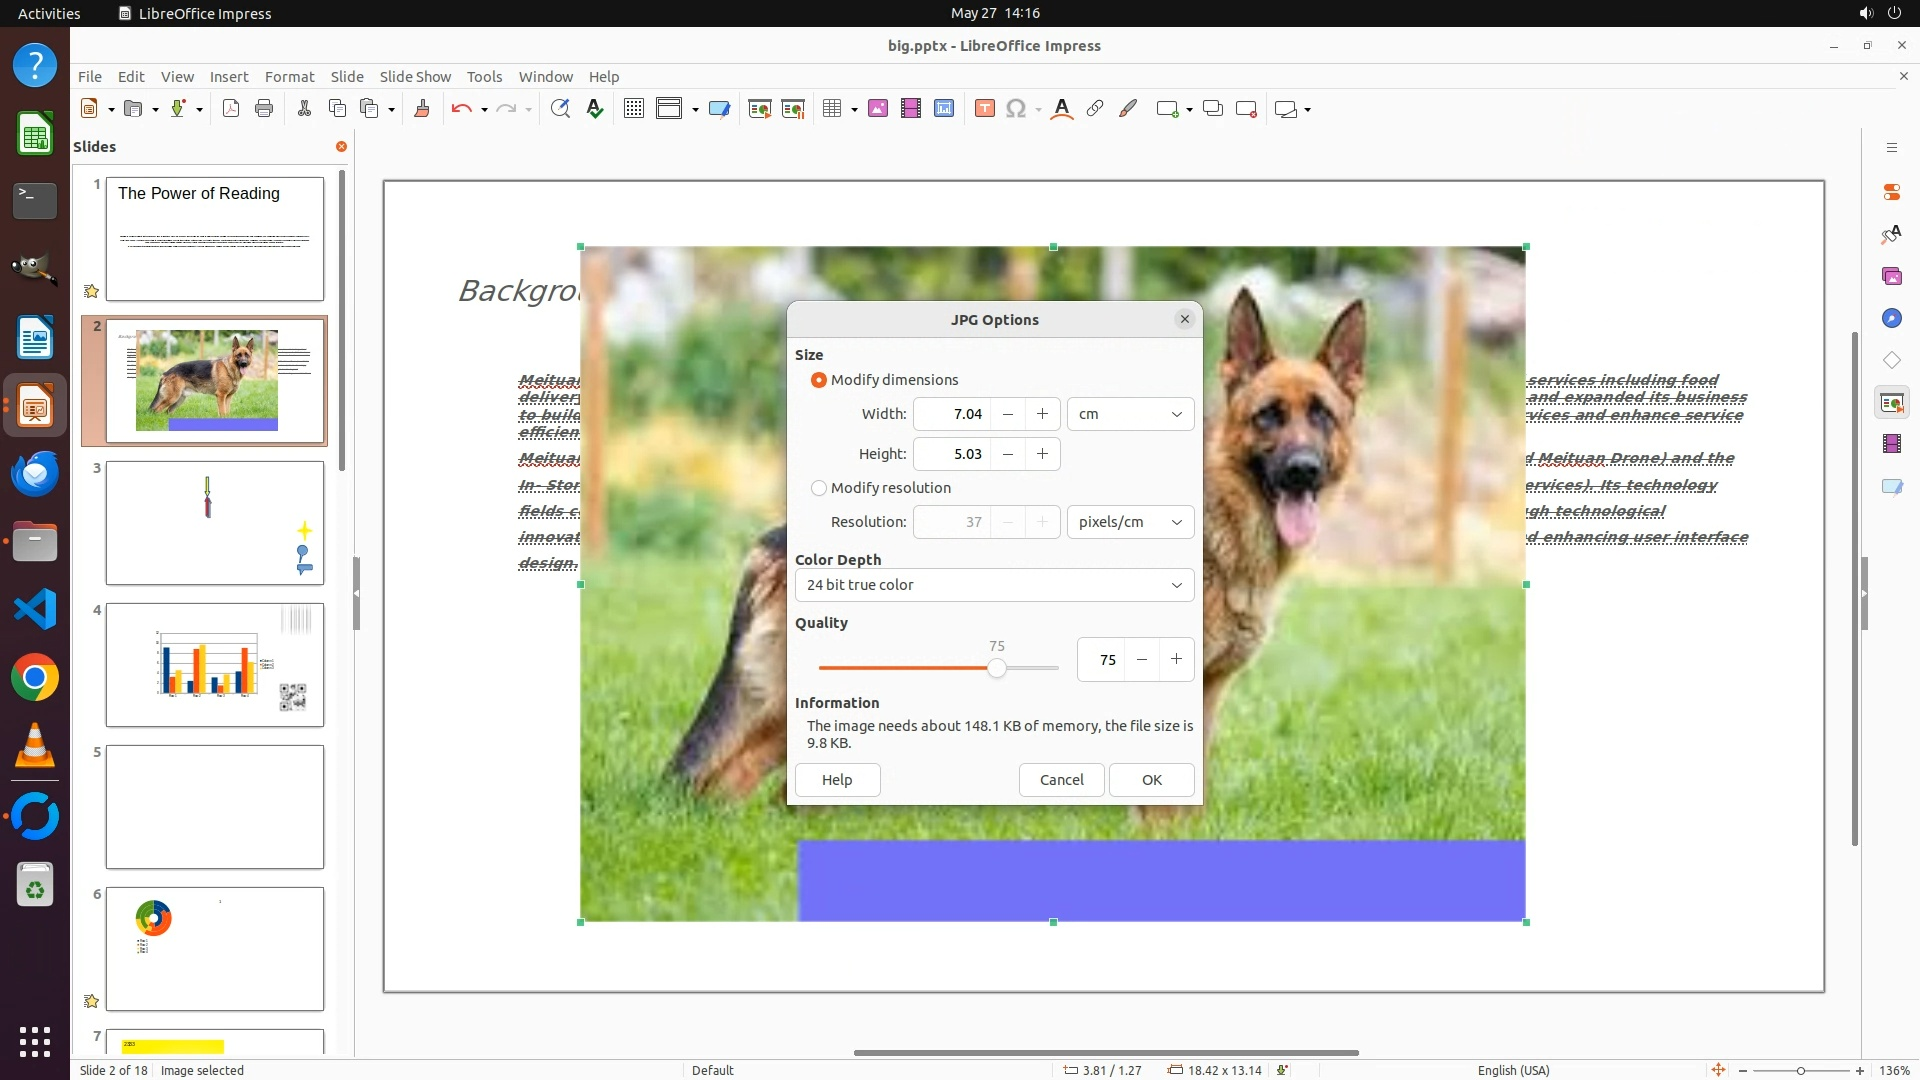The image size is (1920, 1080).
Task: Open the pixels/cm resolution unit dropdown
Action: tap(1130, 522)
